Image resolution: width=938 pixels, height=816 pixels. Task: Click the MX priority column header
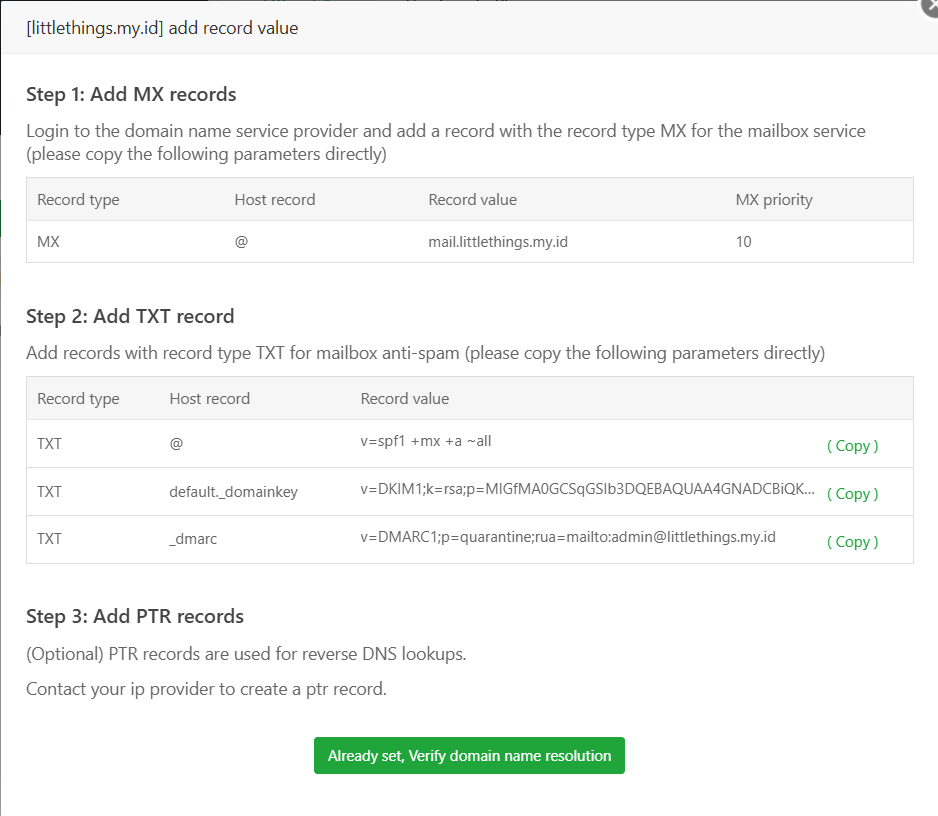click(x=774, y=199)
